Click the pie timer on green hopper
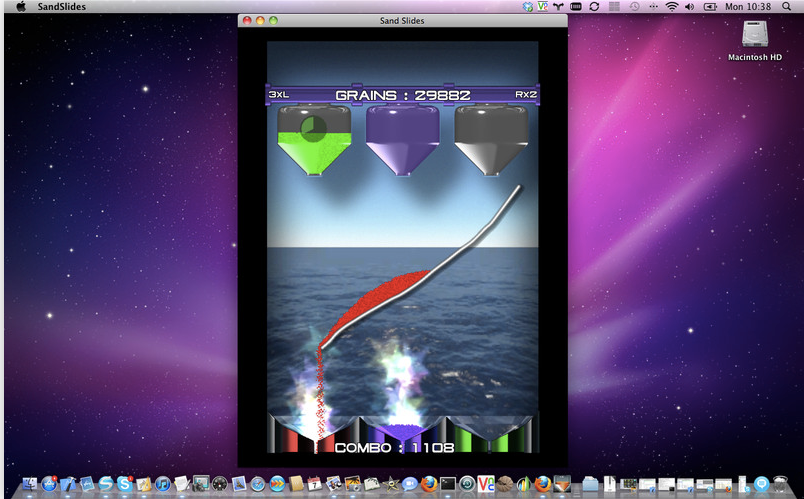This screenshot has height=499, width=804. (x=313, y=128)
